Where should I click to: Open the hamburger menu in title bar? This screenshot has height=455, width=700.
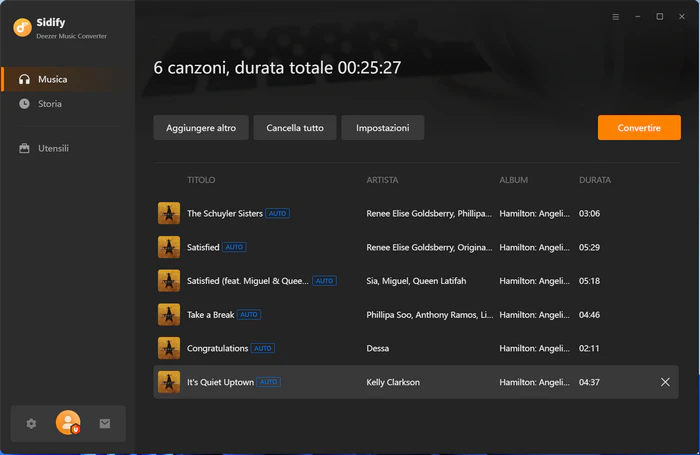(x=616, y=17)
